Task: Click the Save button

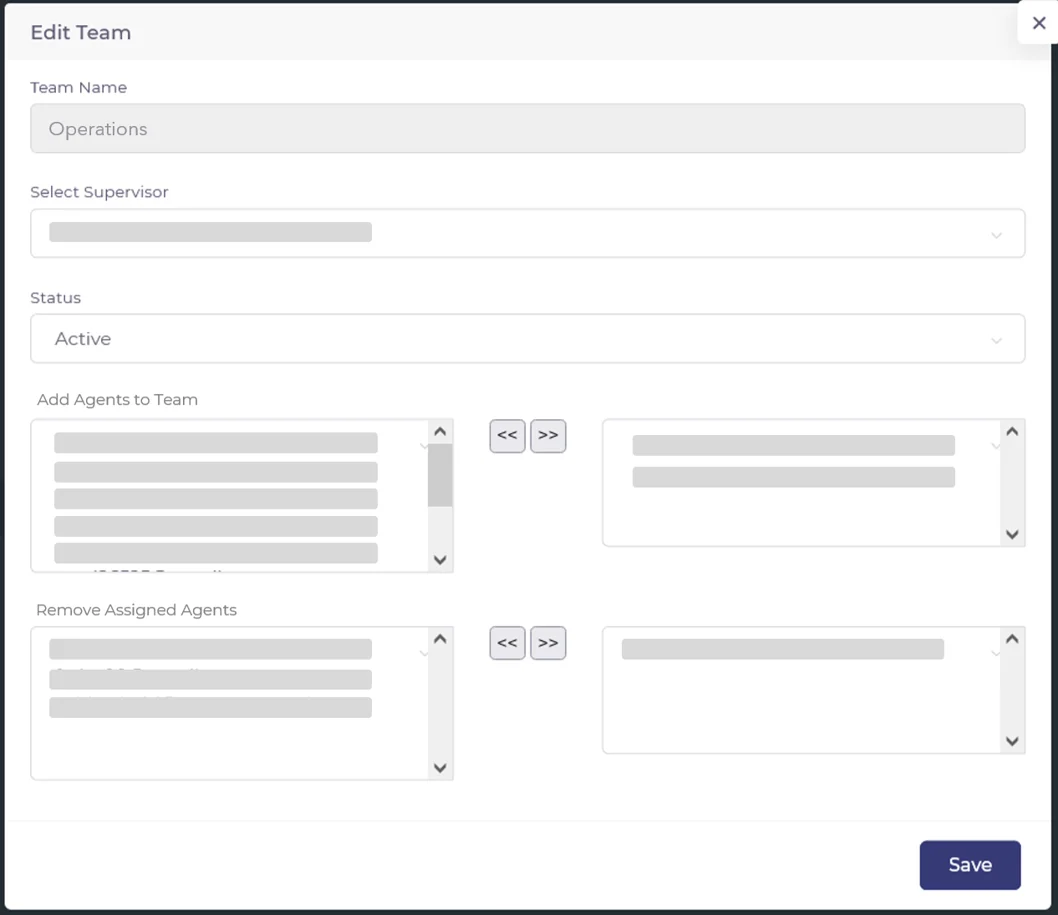Action: pos(969,865)
